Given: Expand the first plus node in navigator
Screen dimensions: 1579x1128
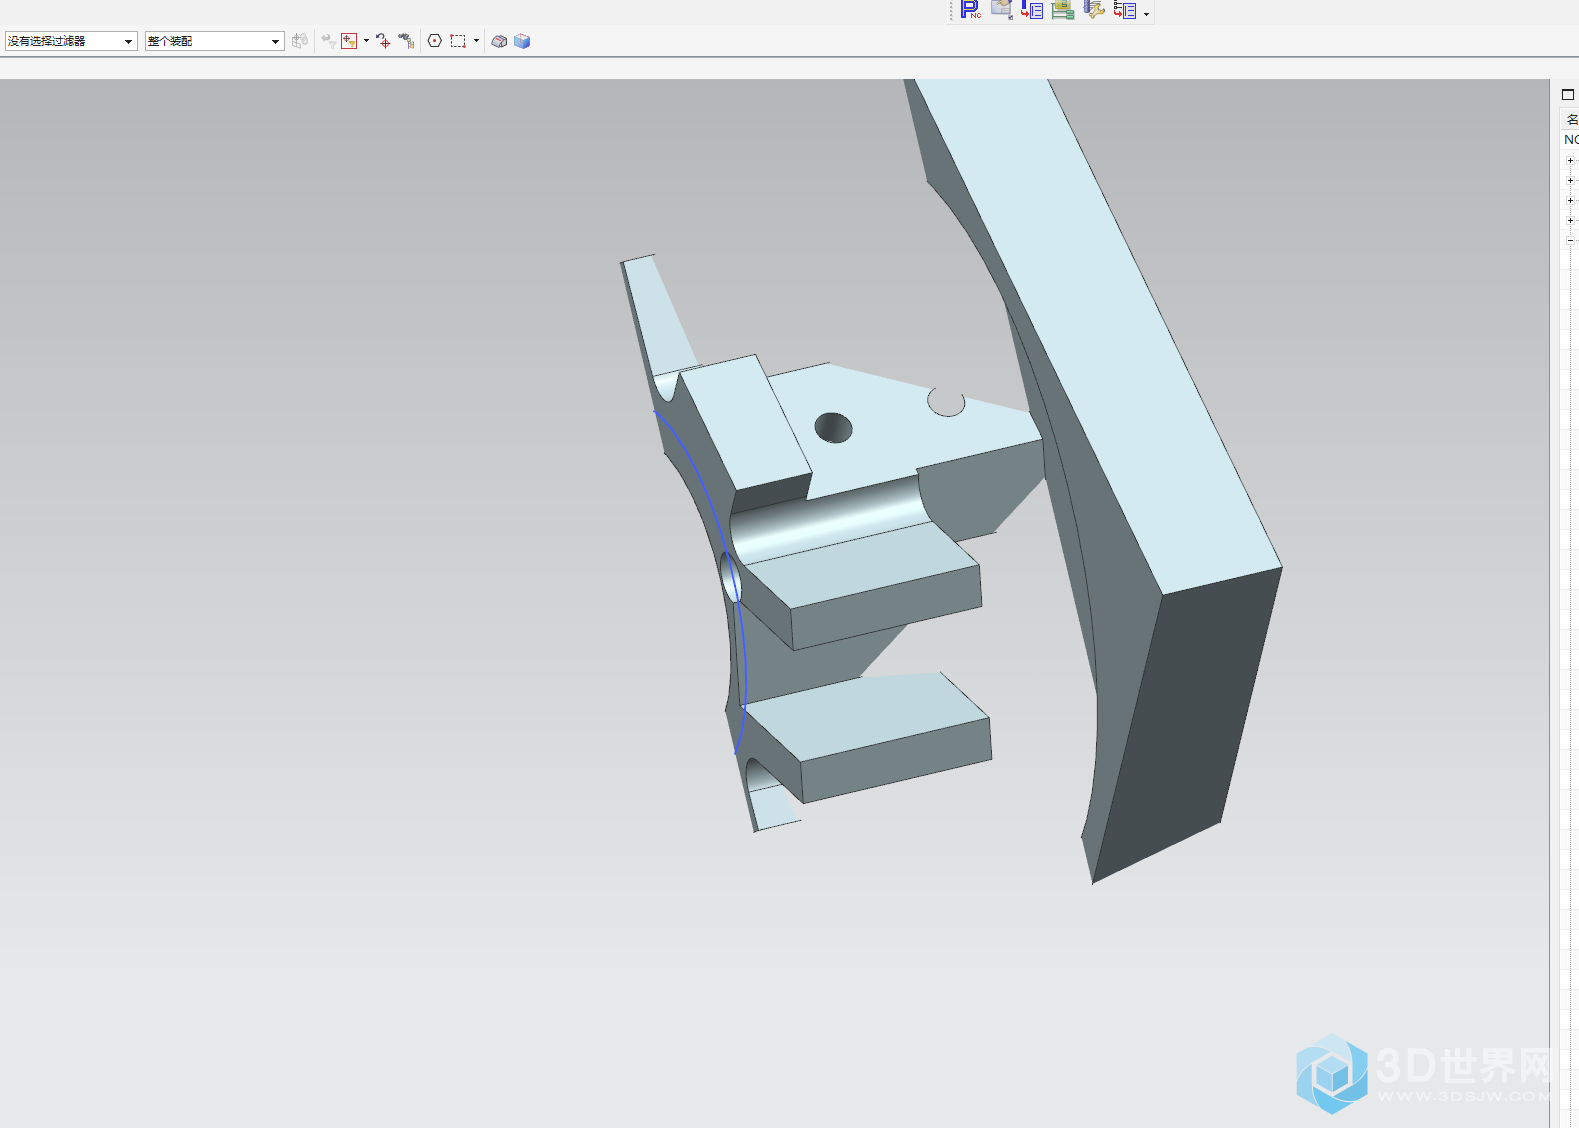Looking at the screenshot, I should pos(1570,160).
